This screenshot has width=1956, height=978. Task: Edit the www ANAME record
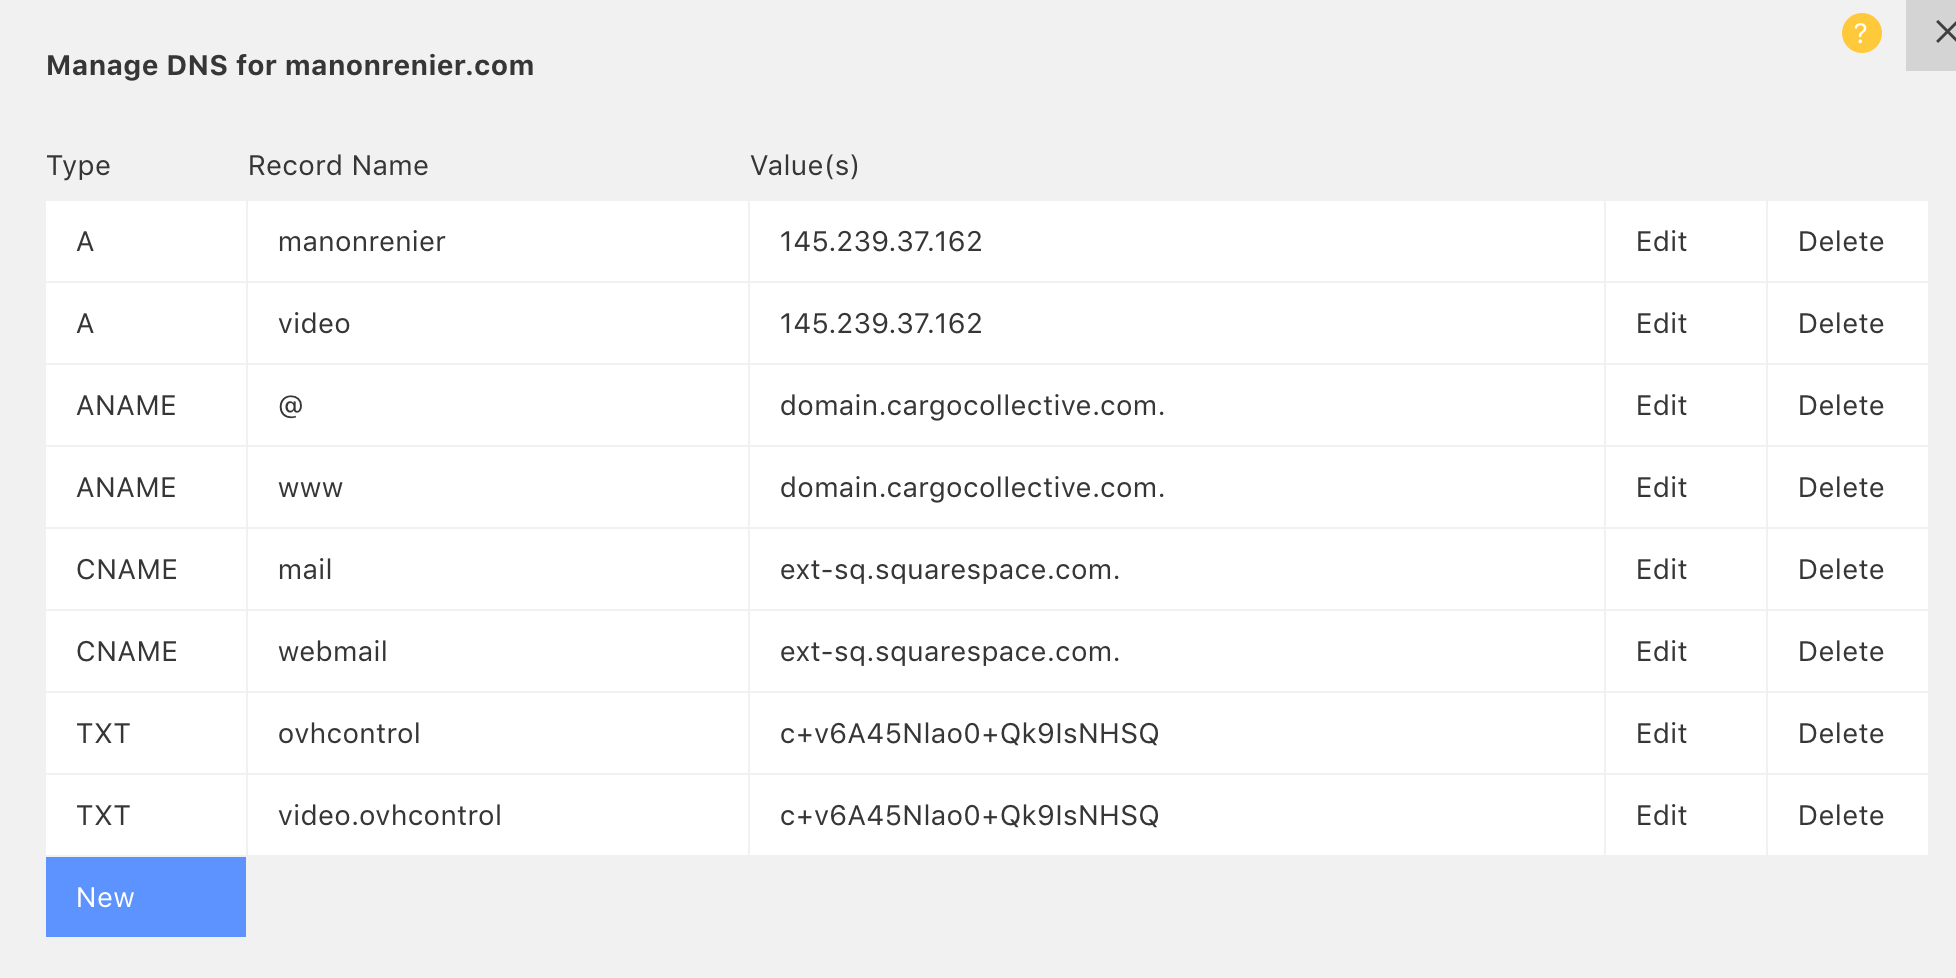(1661, 488)
